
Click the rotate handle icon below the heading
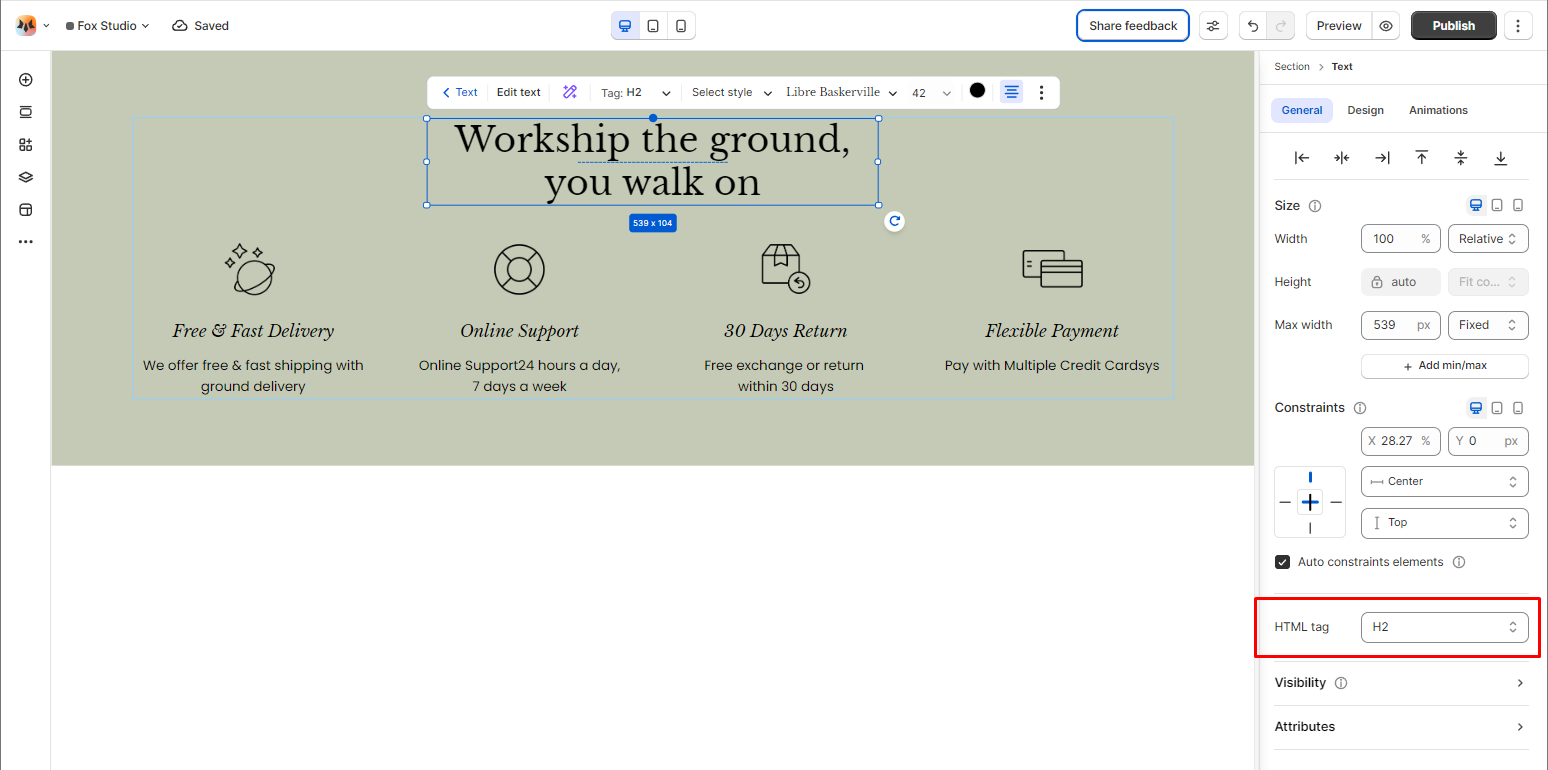895,221
